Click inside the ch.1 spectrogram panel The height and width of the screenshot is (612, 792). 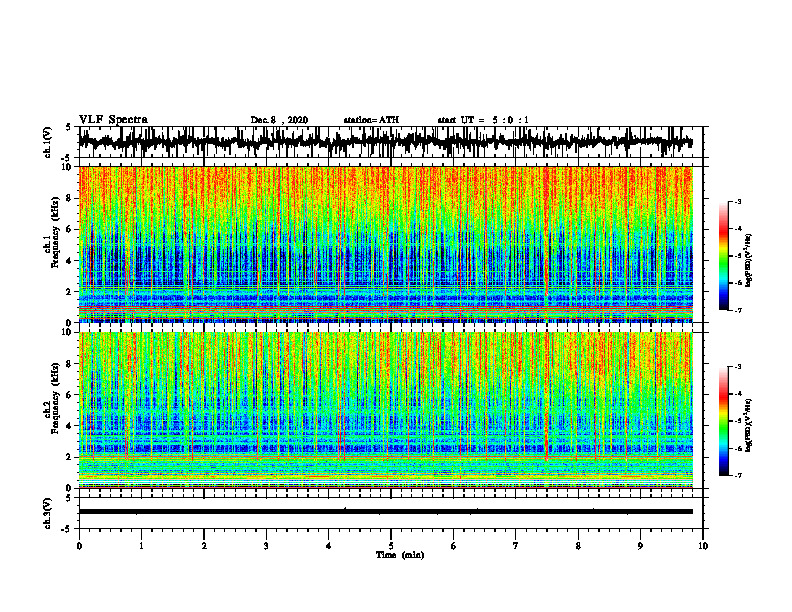(385, 244)
